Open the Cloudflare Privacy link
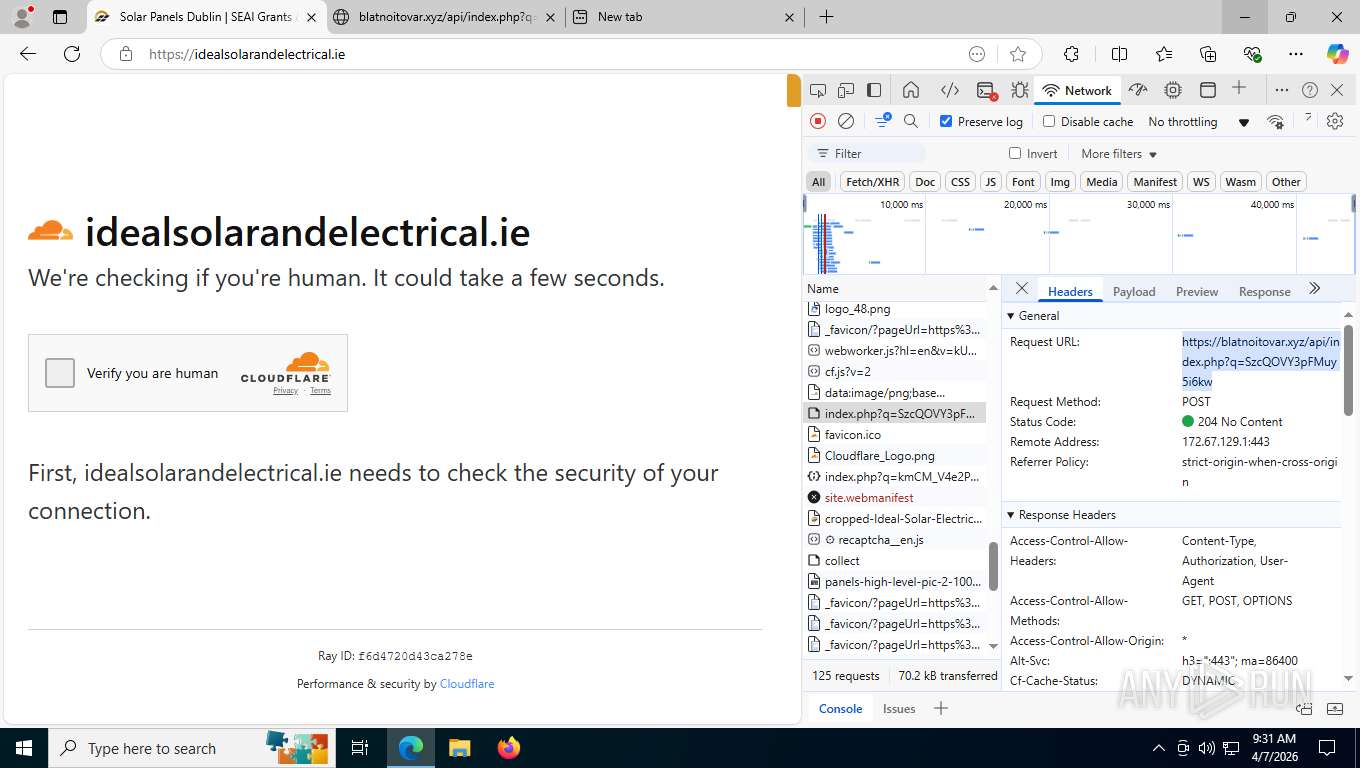 click(285, 391)
